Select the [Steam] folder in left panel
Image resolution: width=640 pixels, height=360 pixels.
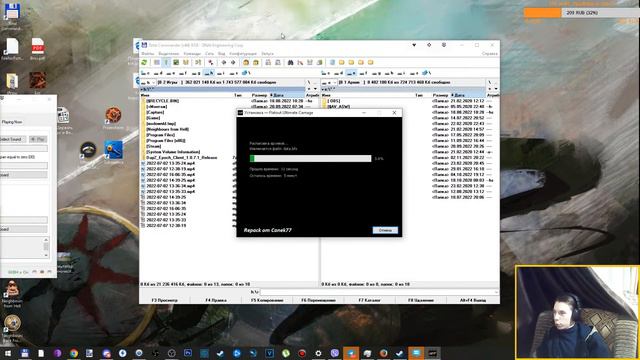[153, 146]
